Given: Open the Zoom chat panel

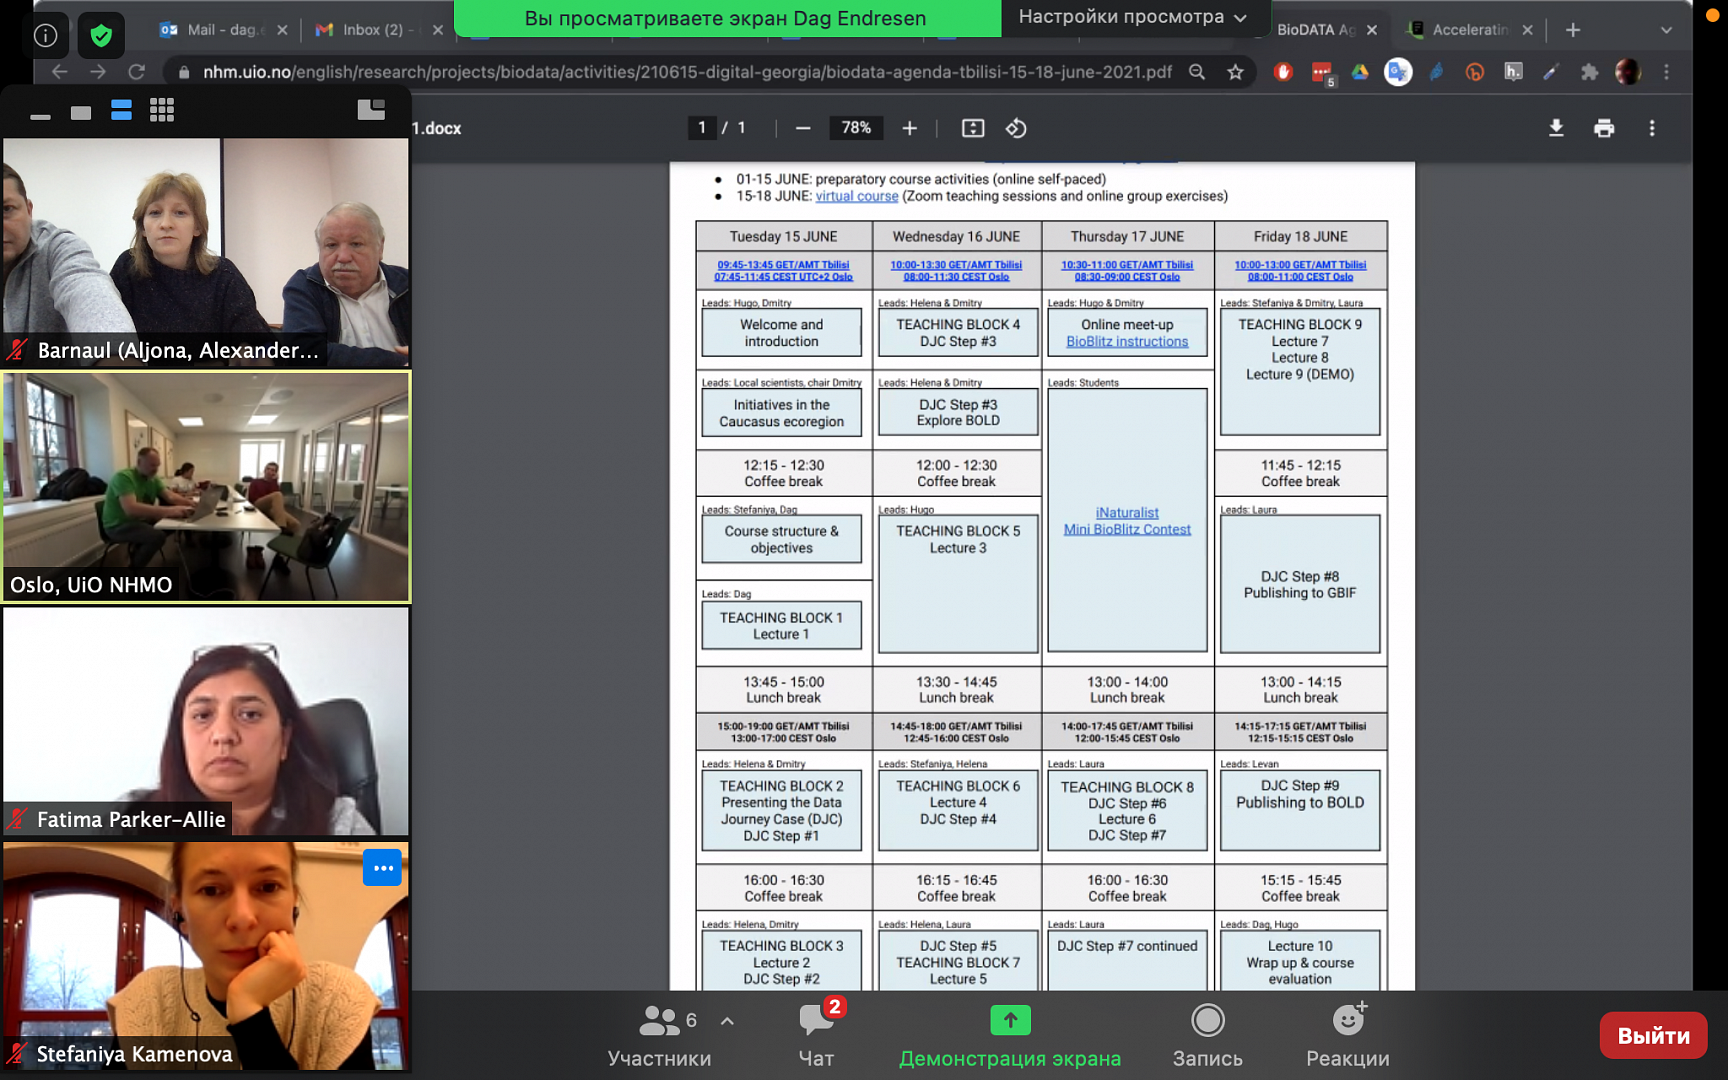Looking at the screenshot, I should [816, 1034].
